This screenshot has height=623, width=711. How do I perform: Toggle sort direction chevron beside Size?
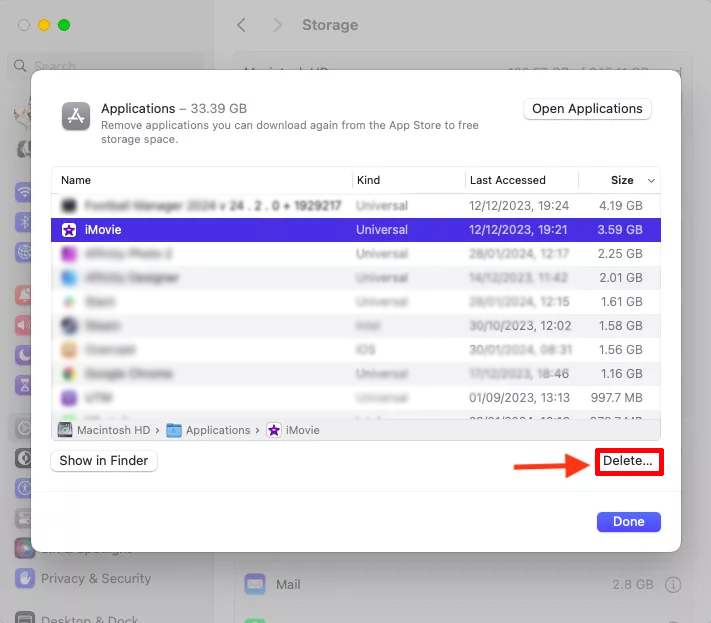click(x=651, y=180)
